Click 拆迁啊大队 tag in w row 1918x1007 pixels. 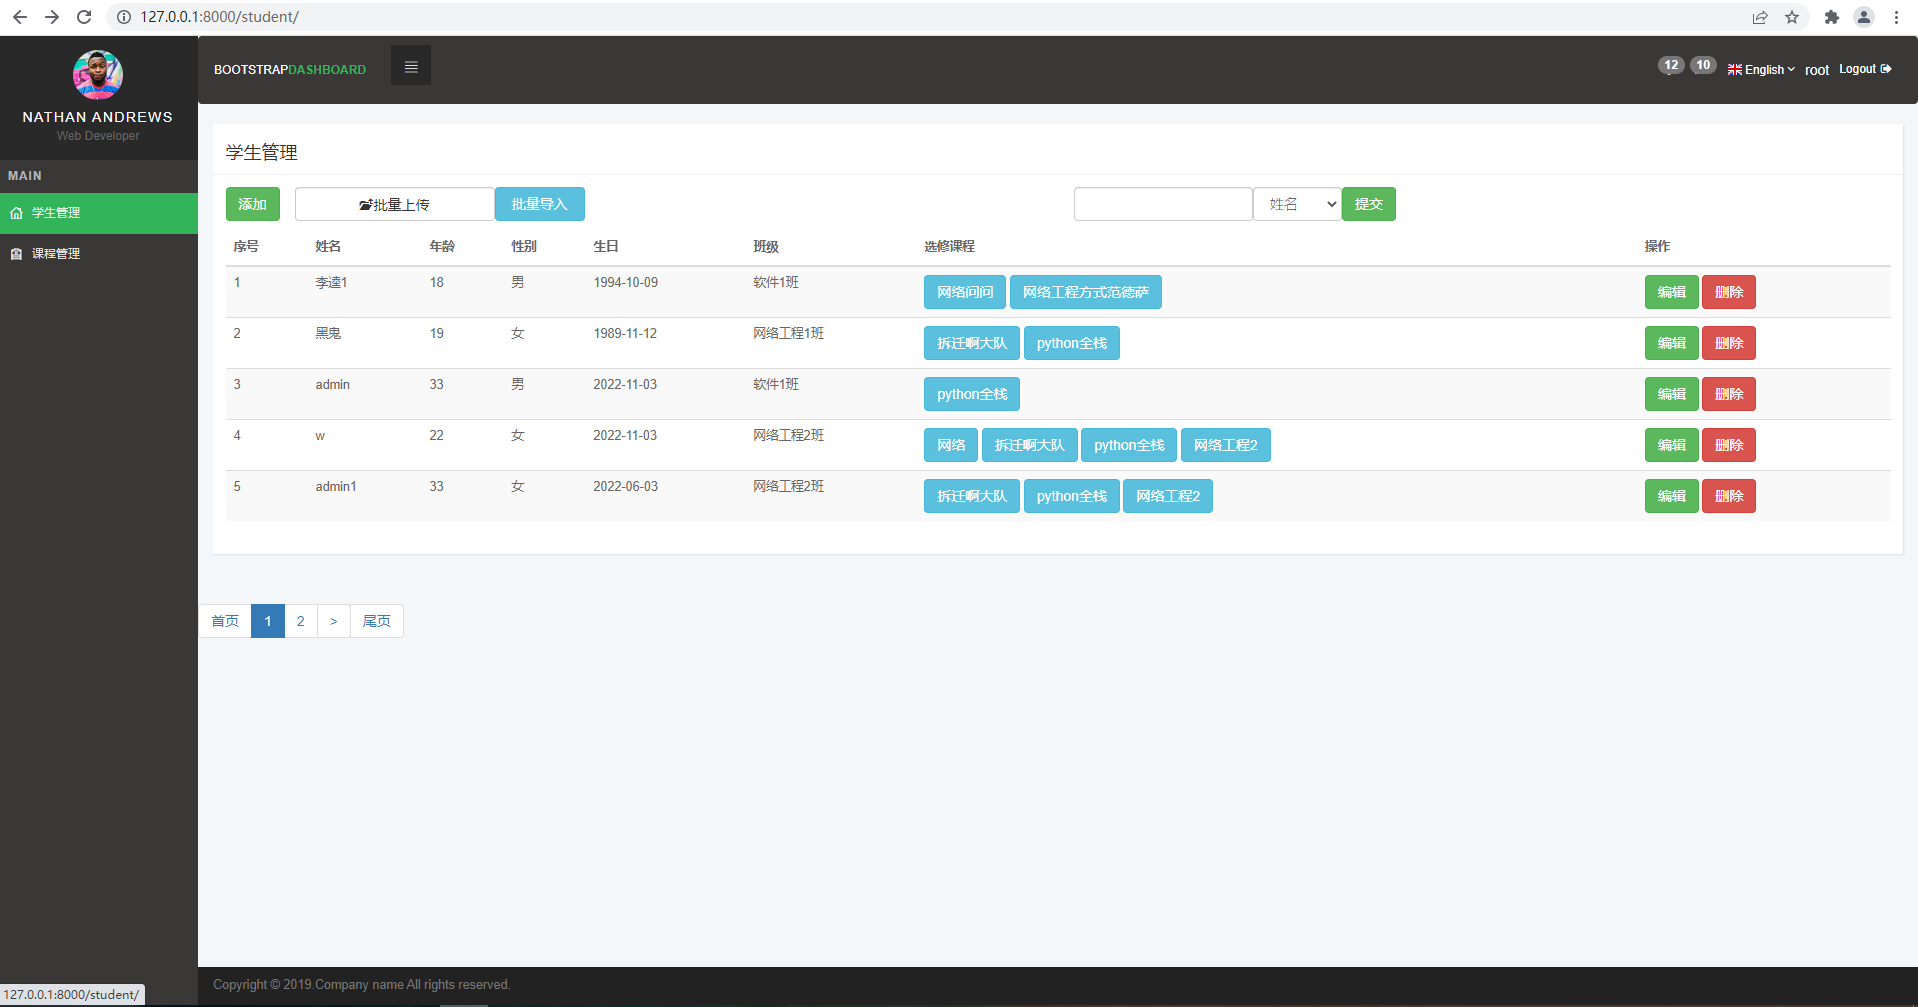tap(1030, 445)
